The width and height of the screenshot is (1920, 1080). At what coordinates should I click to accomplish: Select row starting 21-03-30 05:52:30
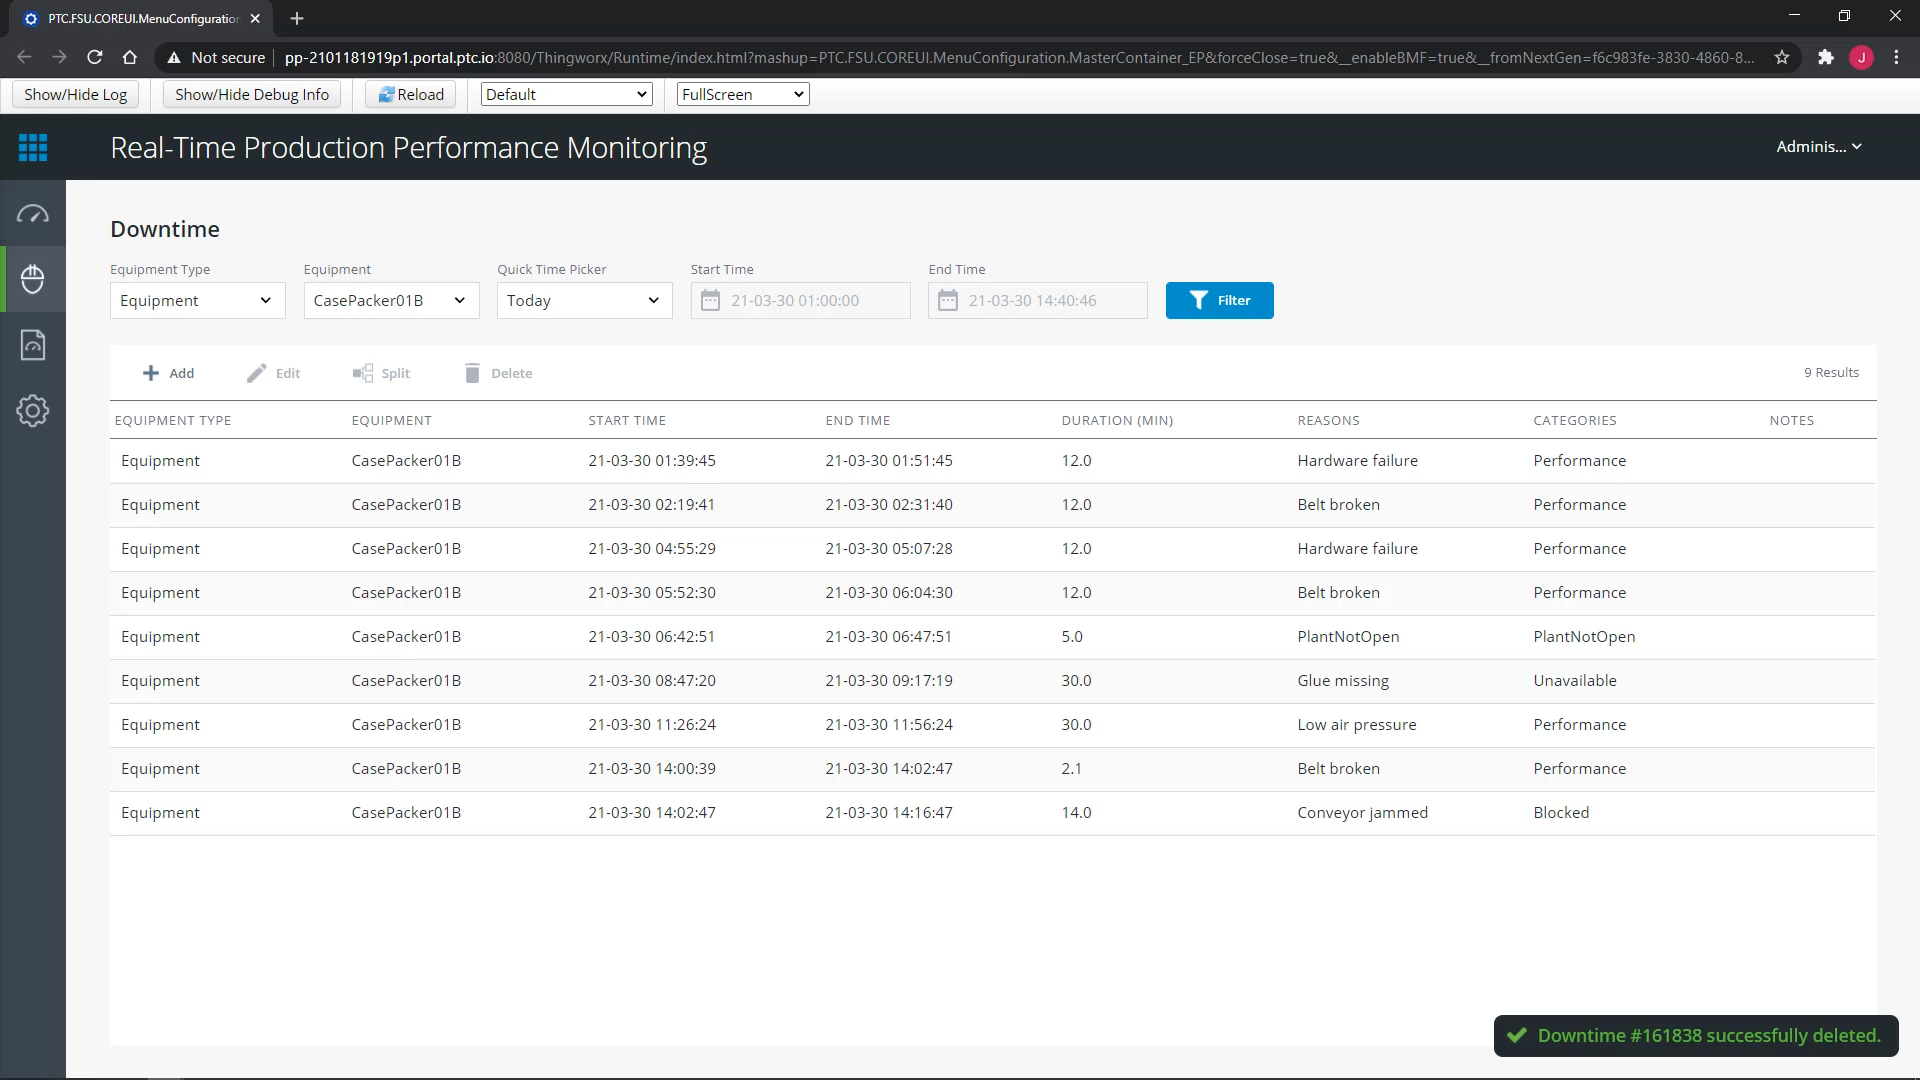point(993,593)
